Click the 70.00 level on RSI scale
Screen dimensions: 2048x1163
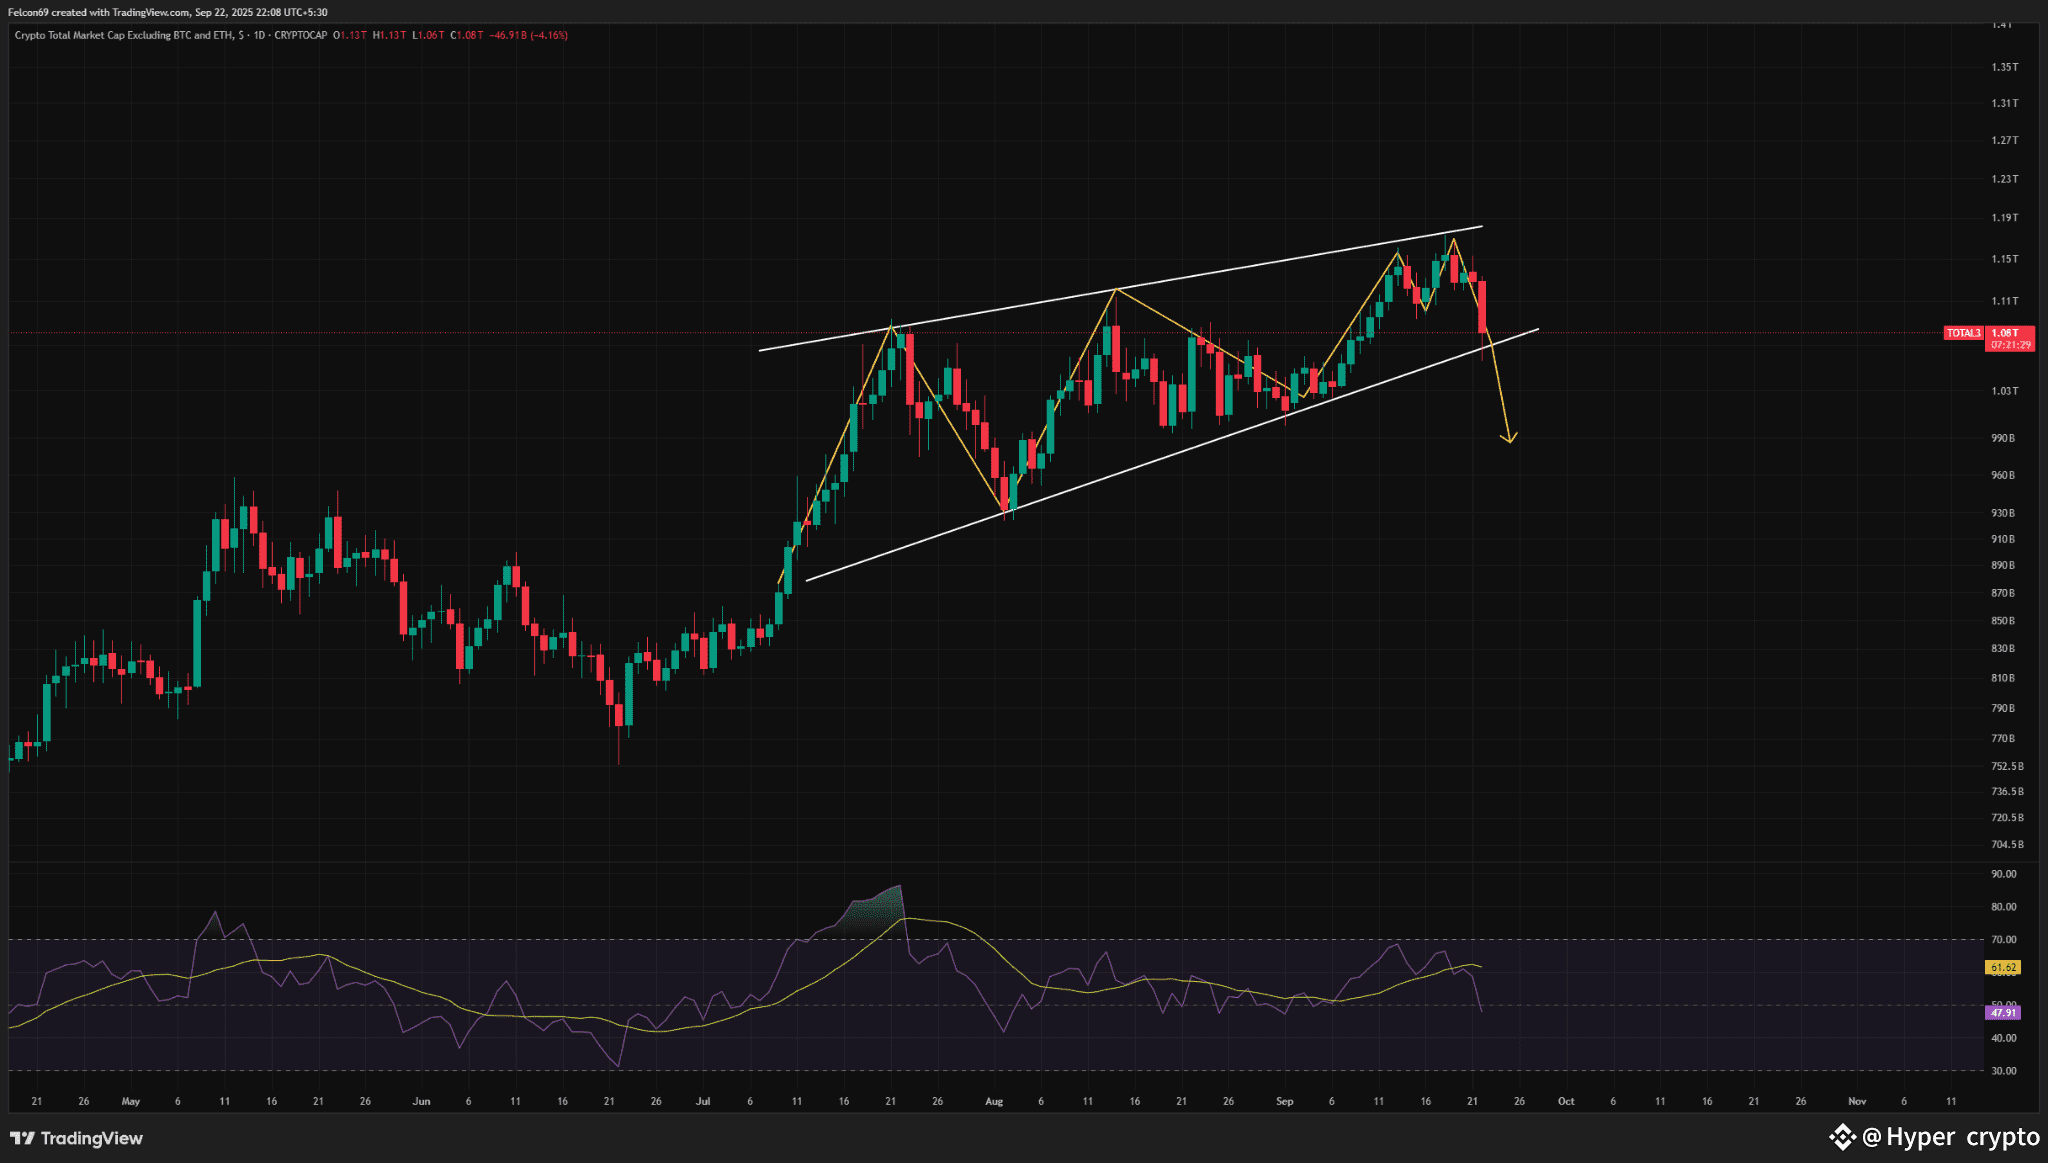(x=2003, y=940)
